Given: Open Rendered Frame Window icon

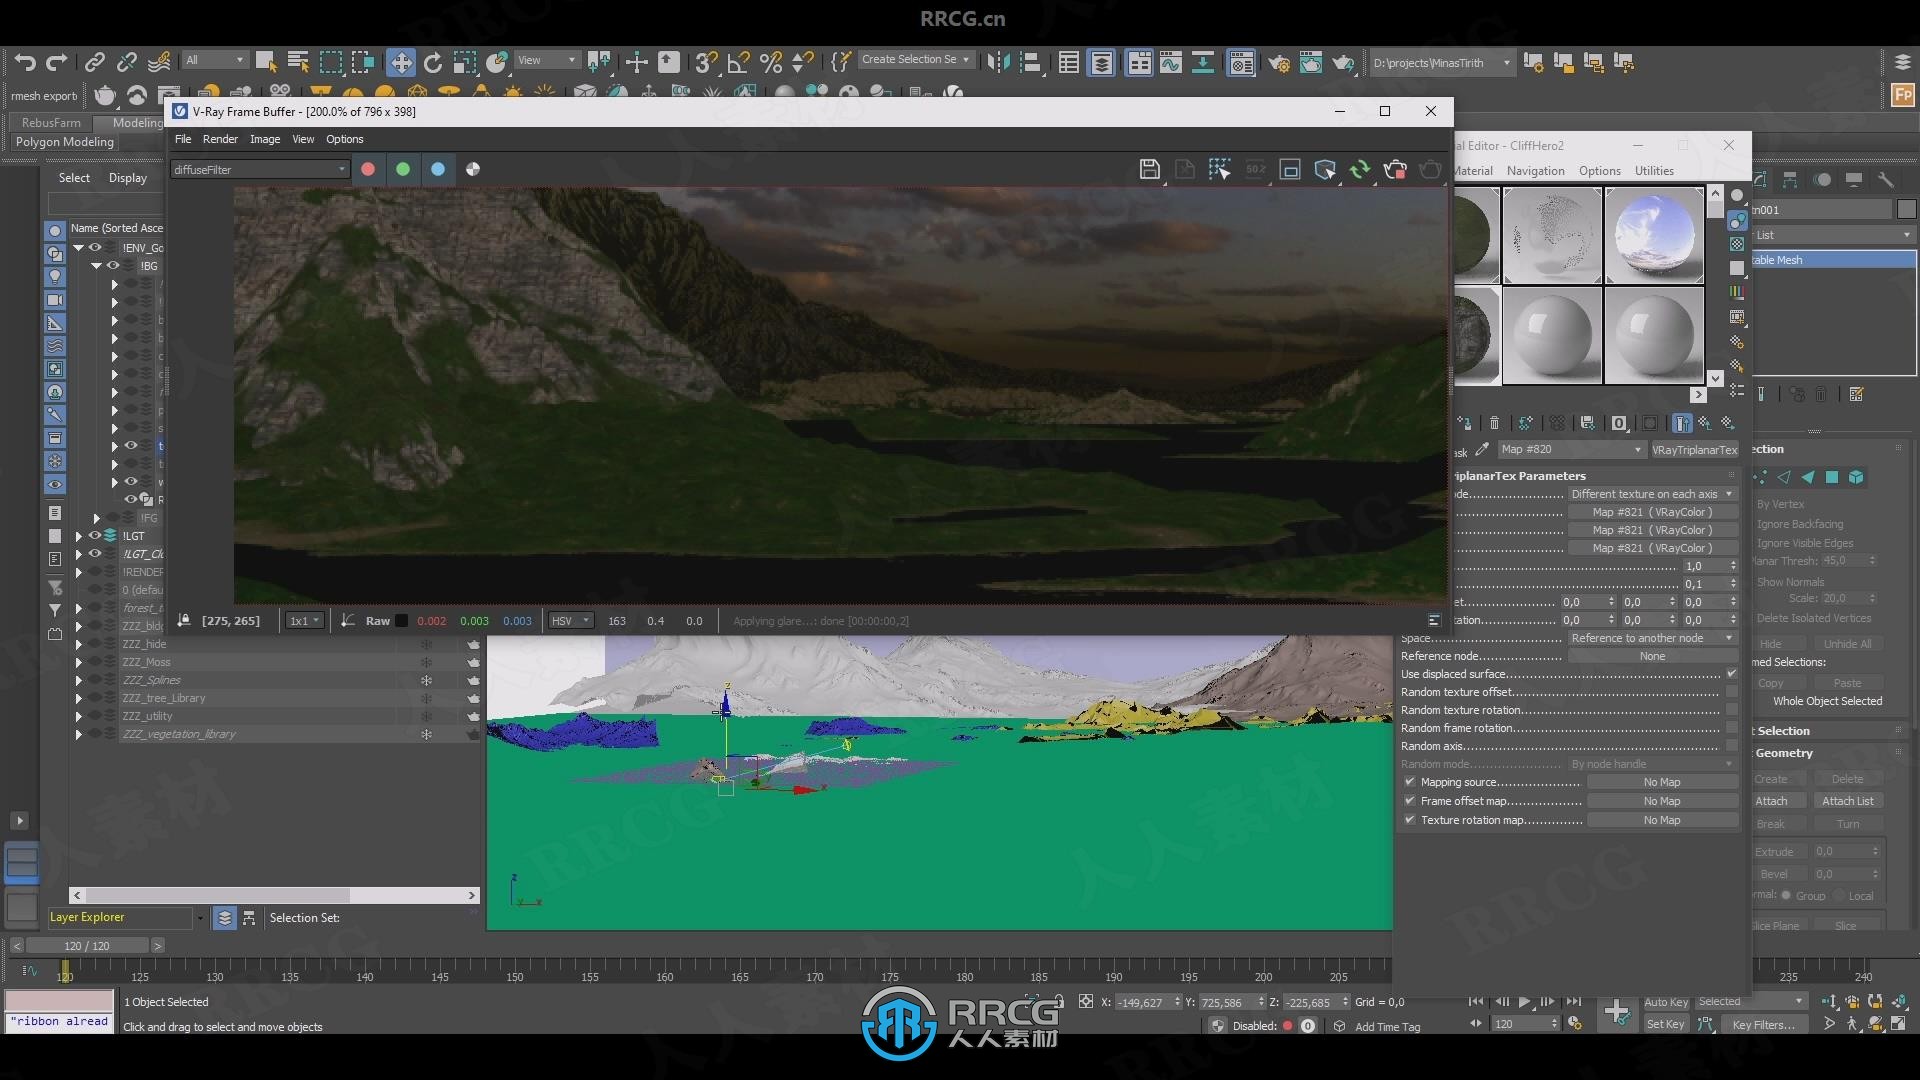Looking at the screenshot, I should coord(1311,62).
